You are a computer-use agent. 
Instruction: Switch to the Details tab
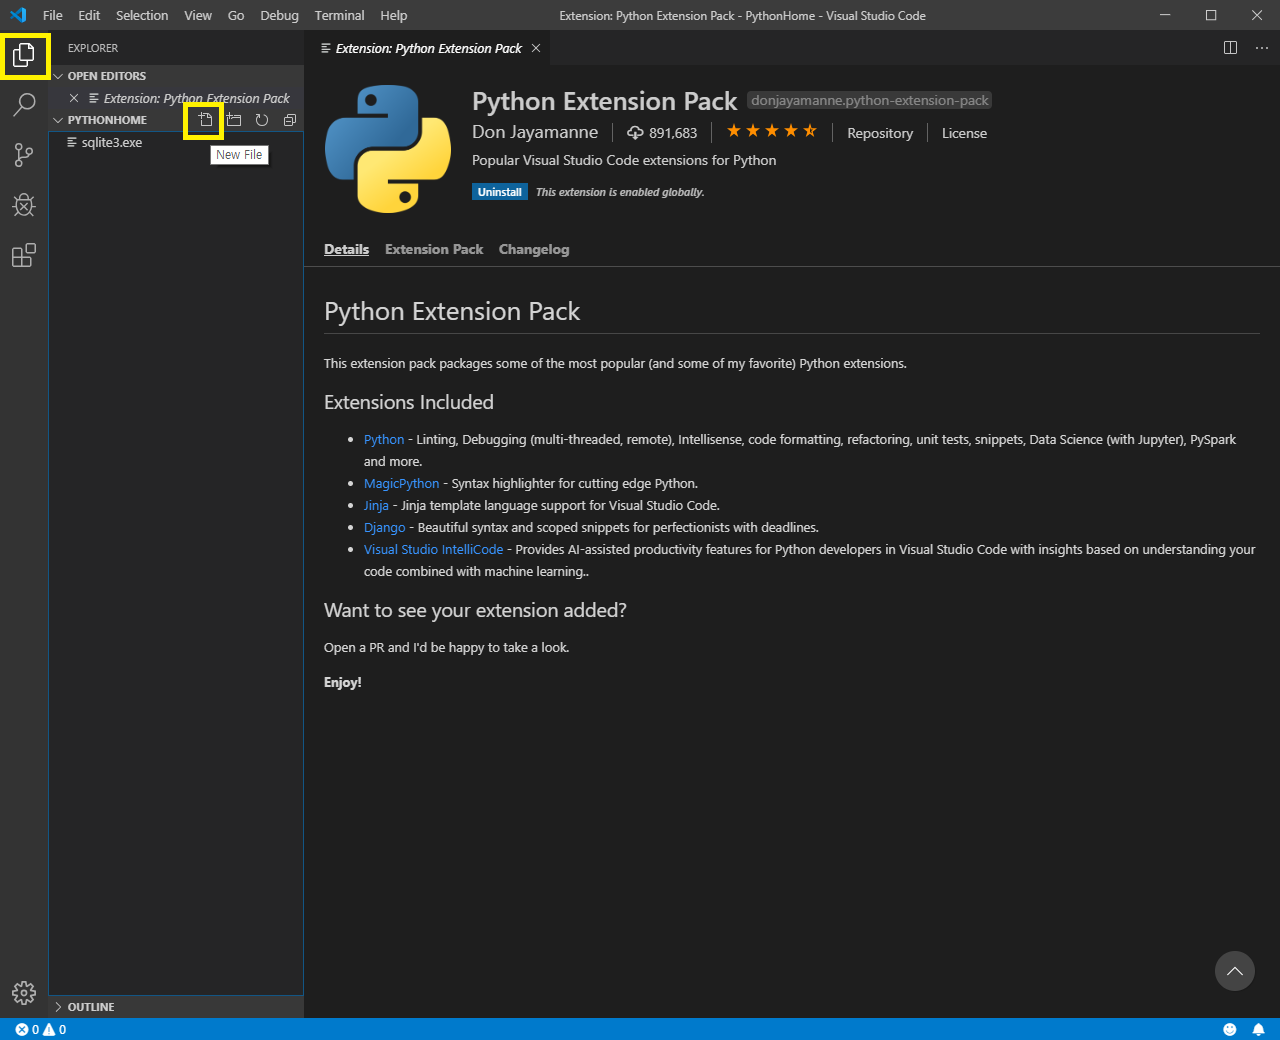(346, 249)
